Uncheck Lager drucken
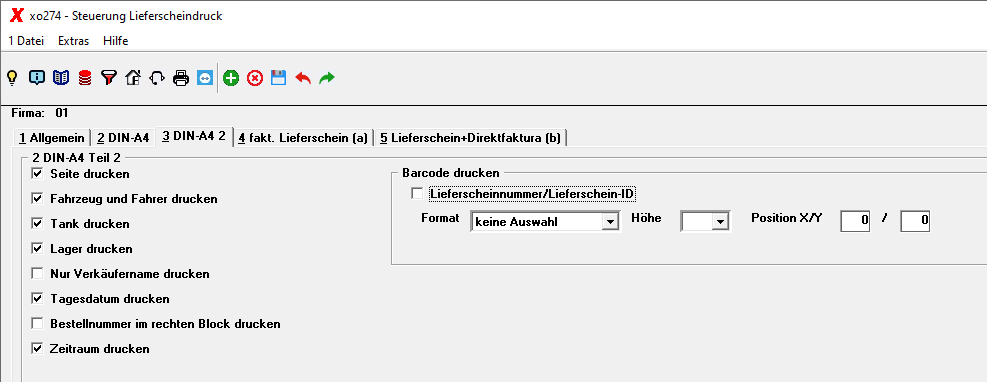The image size is (987, 382). (x=37, y=249)
